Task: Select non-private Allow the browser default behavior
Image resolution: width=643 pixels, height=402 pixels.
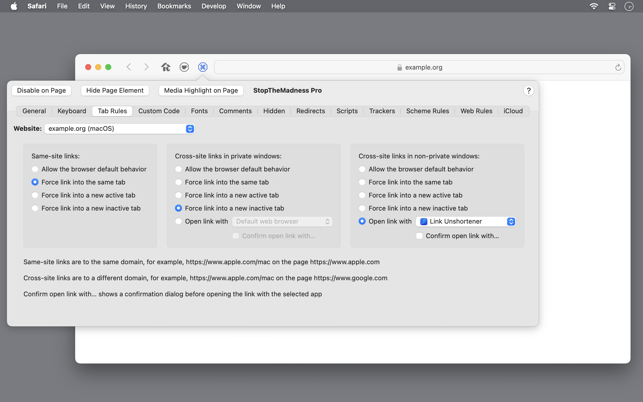Action: 362,169
